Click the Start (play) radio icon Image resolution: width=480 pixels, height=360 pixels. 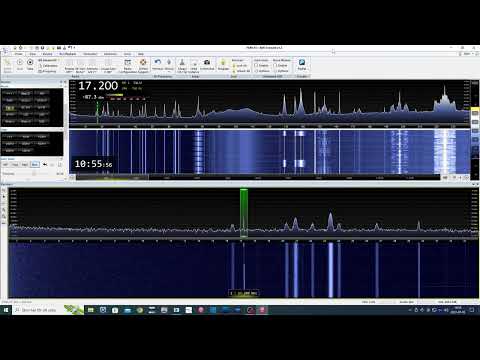click(20, 62)
